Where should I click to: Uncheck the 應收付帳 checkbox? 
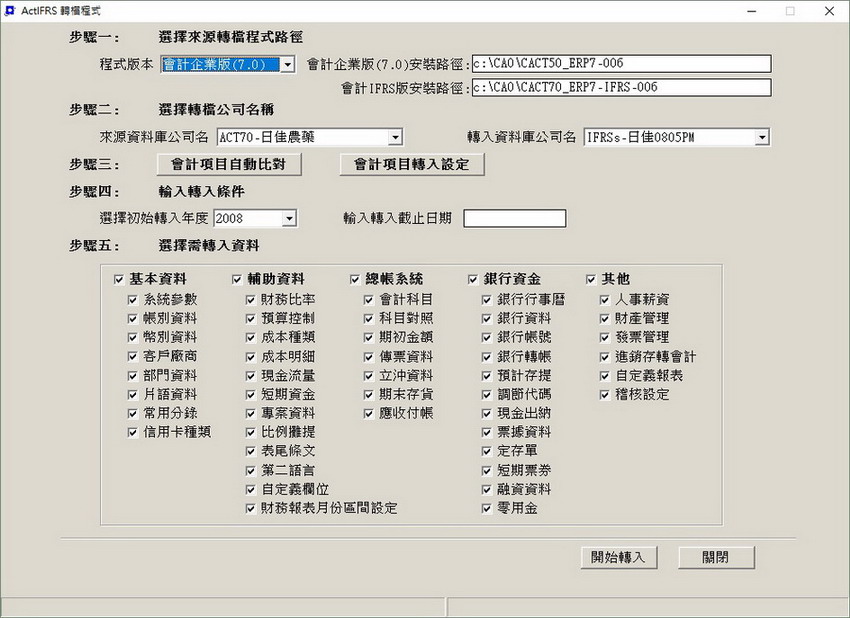[369, 414]
